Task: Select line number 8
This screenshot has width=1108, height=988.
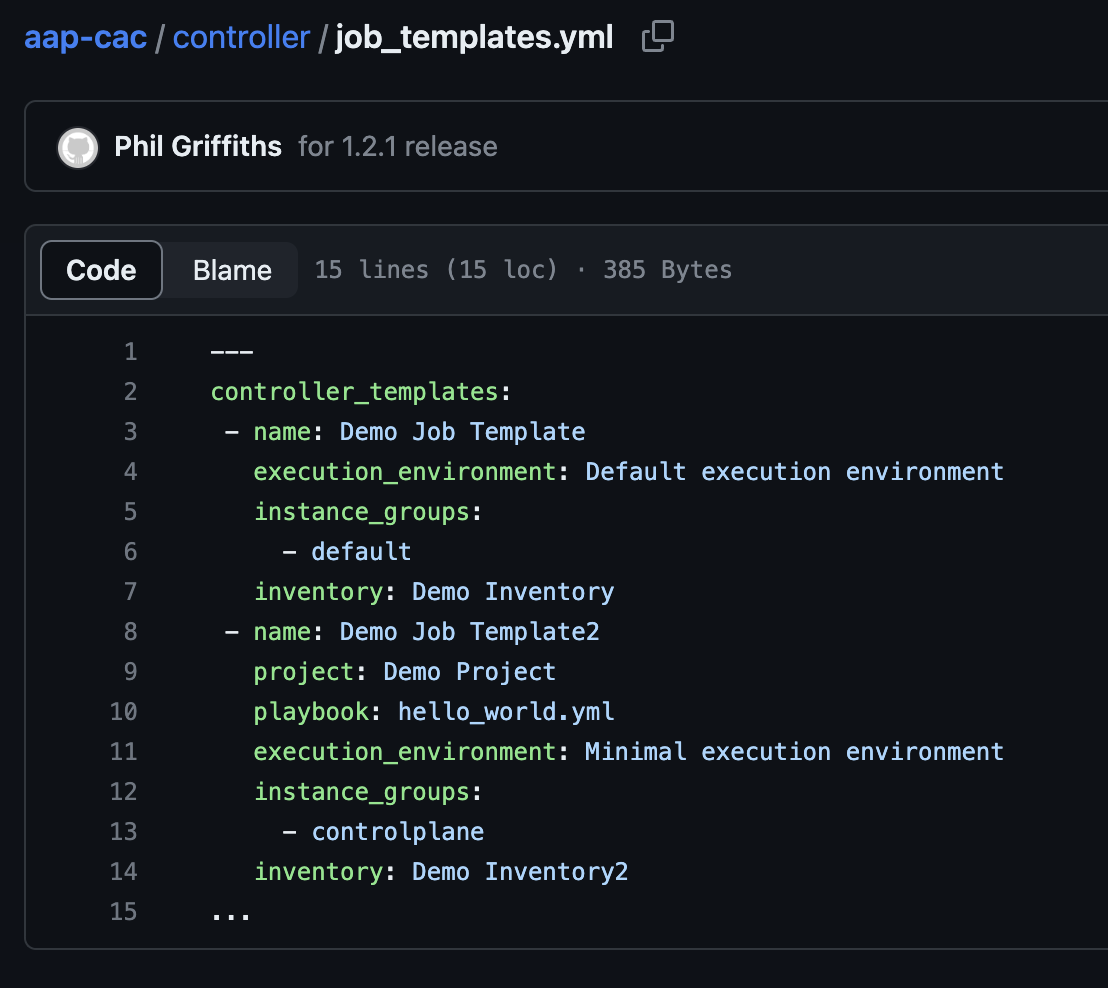Action: point(130,632)
